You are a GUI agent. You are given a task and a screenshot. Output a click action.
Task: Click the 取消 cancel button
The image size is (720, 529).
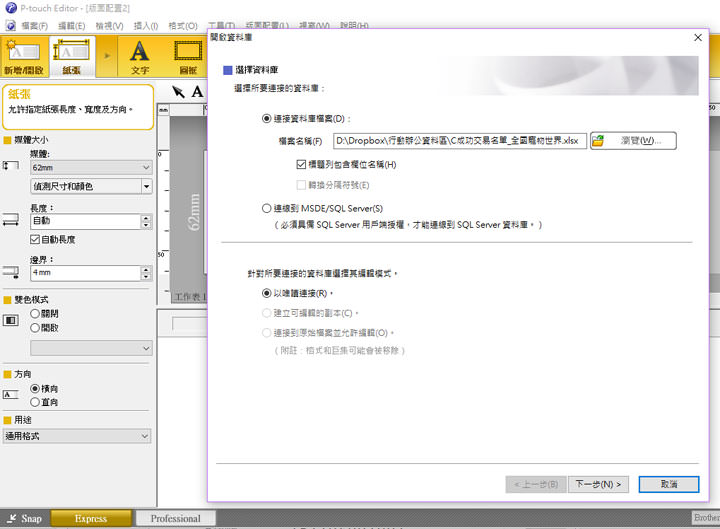[669, 484]
